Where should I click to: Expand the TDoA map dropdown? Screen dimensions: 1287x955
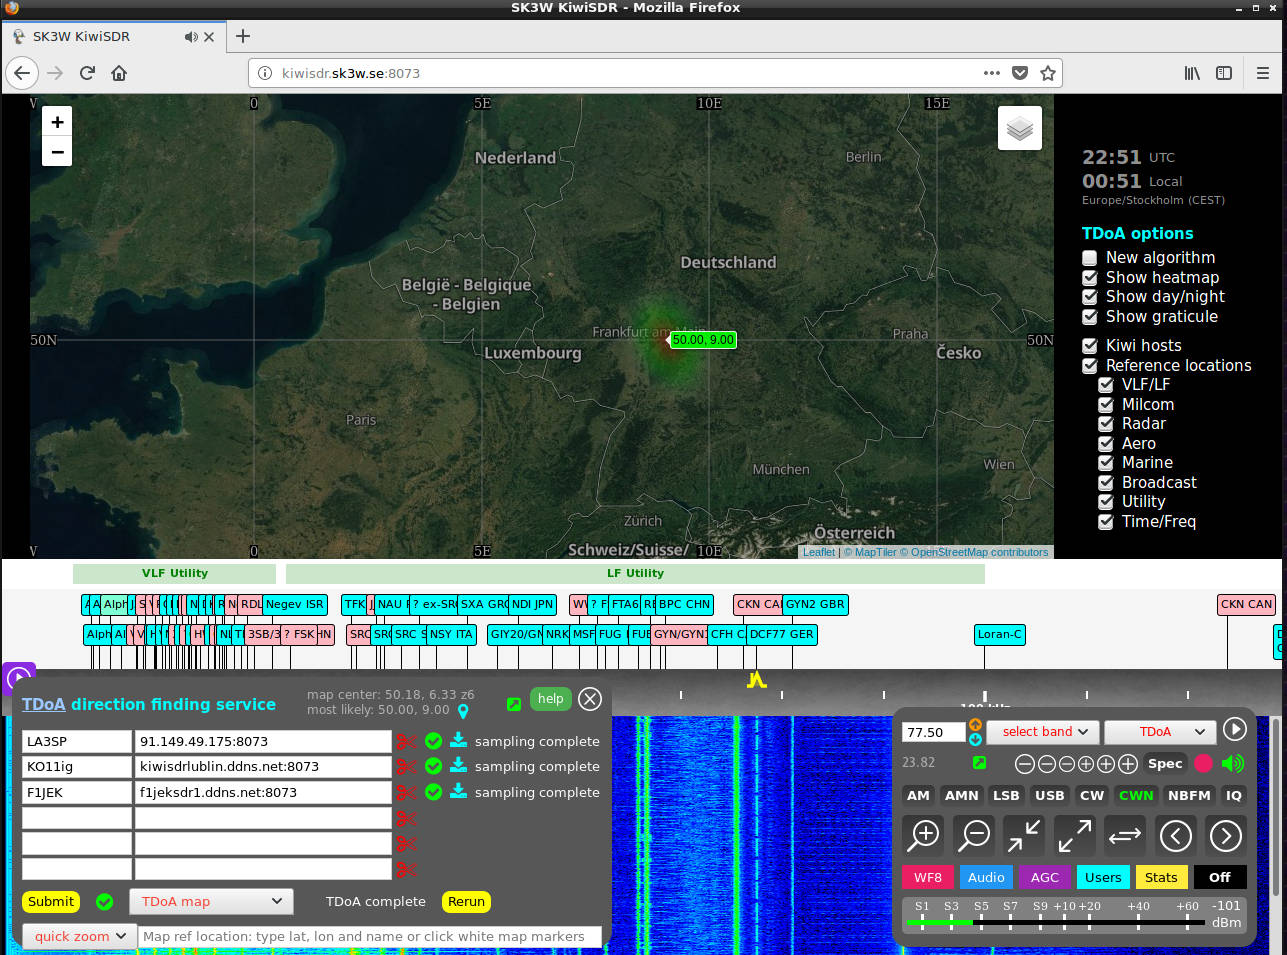coord(211,902)
